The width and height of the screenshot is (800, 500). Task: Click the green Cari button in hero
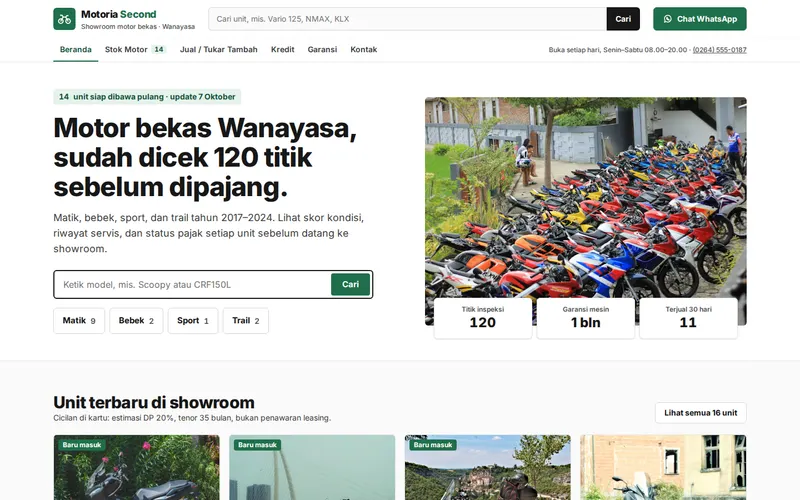point(350,284)
